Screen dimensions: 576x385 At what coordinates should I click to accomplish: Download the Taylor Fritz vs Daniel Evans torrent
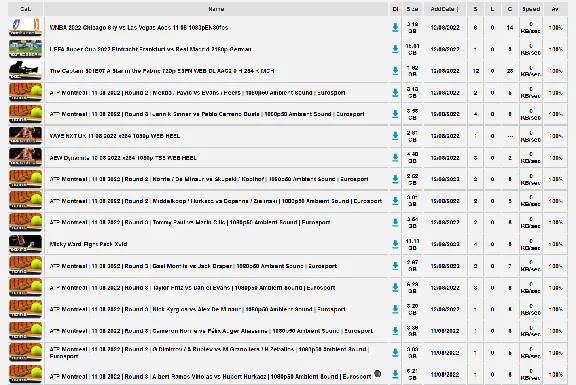395,288
